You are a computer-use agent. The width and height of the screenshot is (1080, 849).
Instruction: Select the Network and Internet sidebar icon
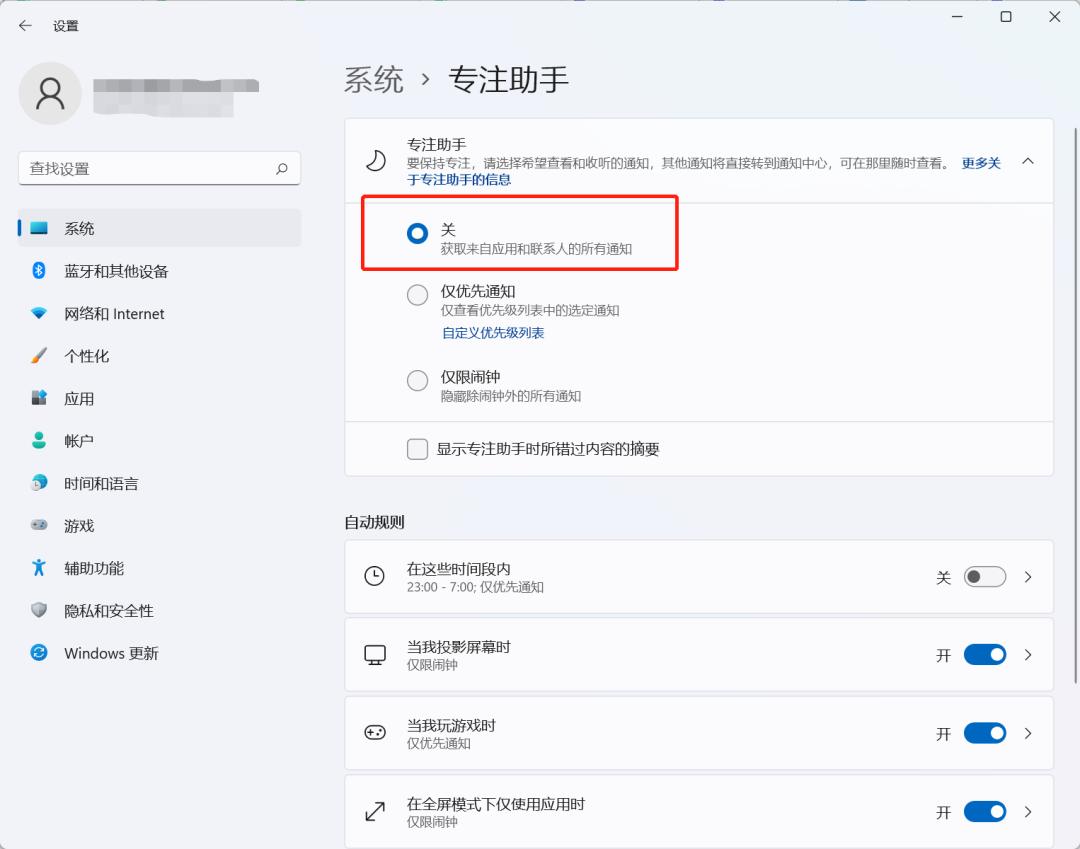coord(38,313)
